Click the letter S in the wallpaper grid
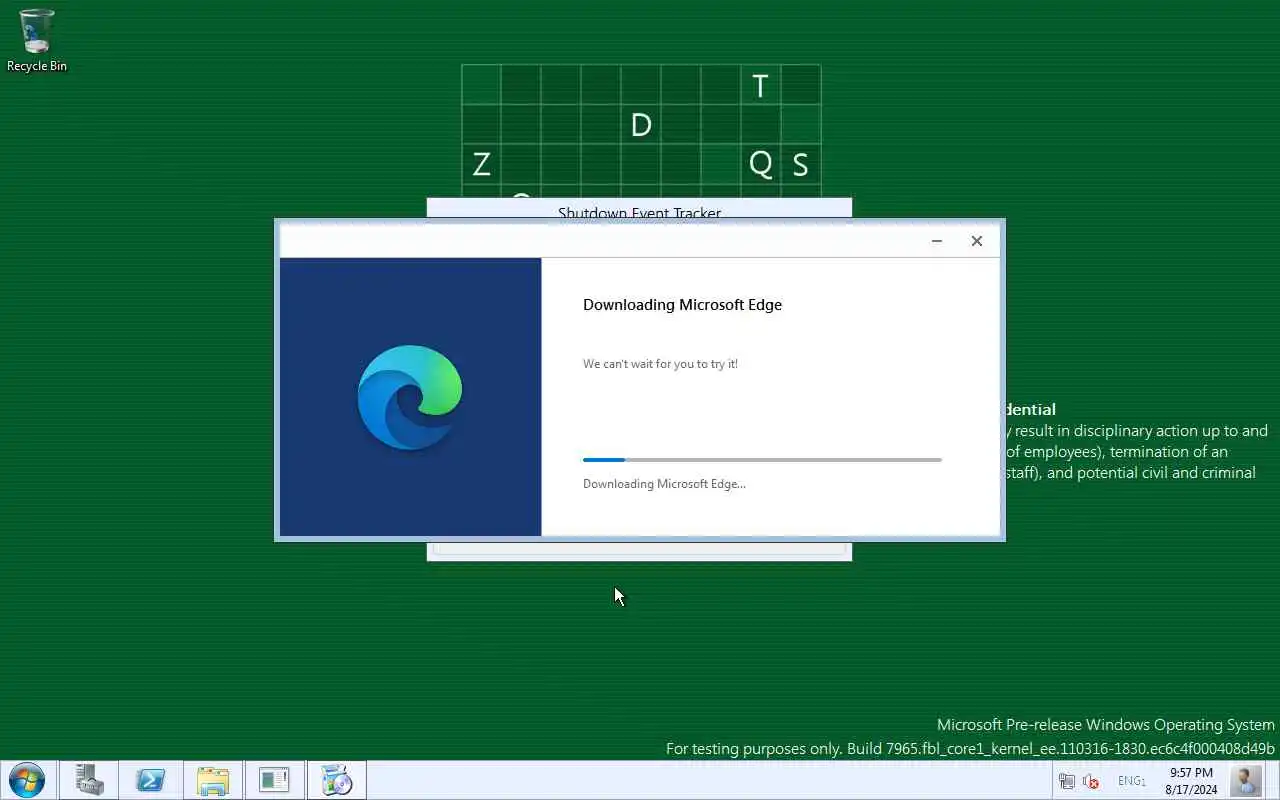The height and width of the screenshot is (800, 1280). pos(800,164)
